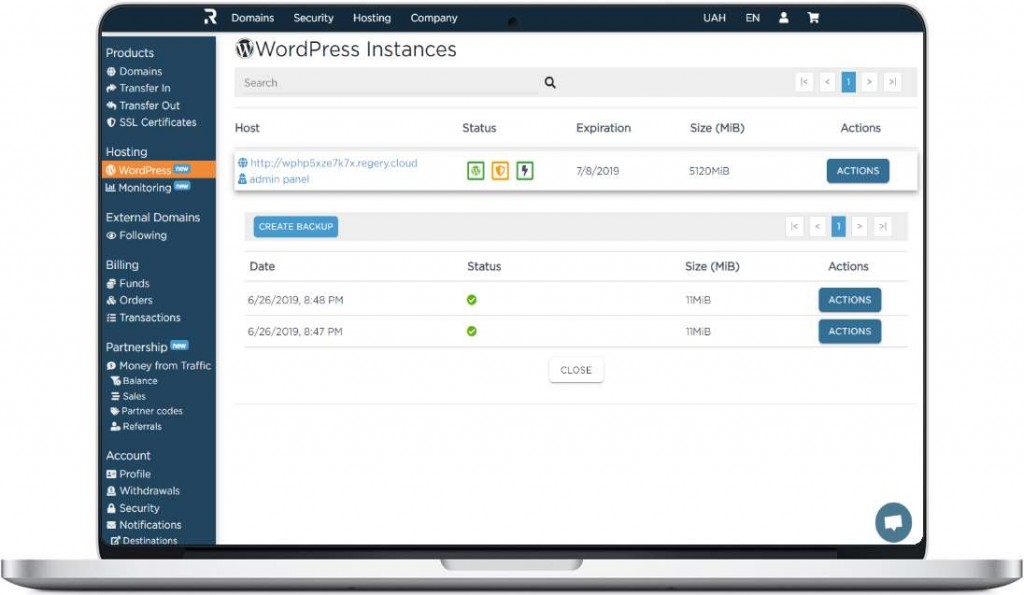
Task: Click the CREATE BACKUP button
Action: coord(296,227)
